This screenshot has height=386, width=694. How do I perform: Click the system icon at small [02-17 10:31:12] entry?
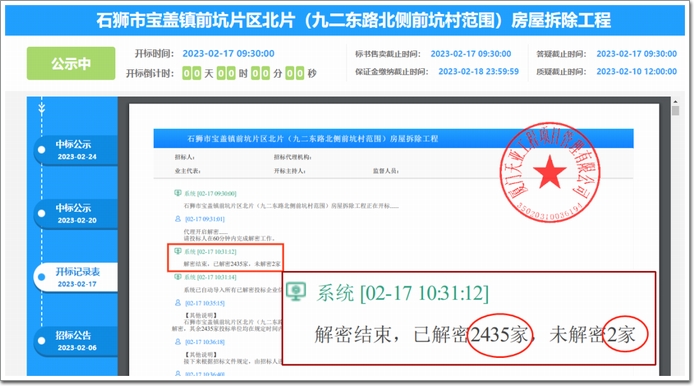[178, 251]
